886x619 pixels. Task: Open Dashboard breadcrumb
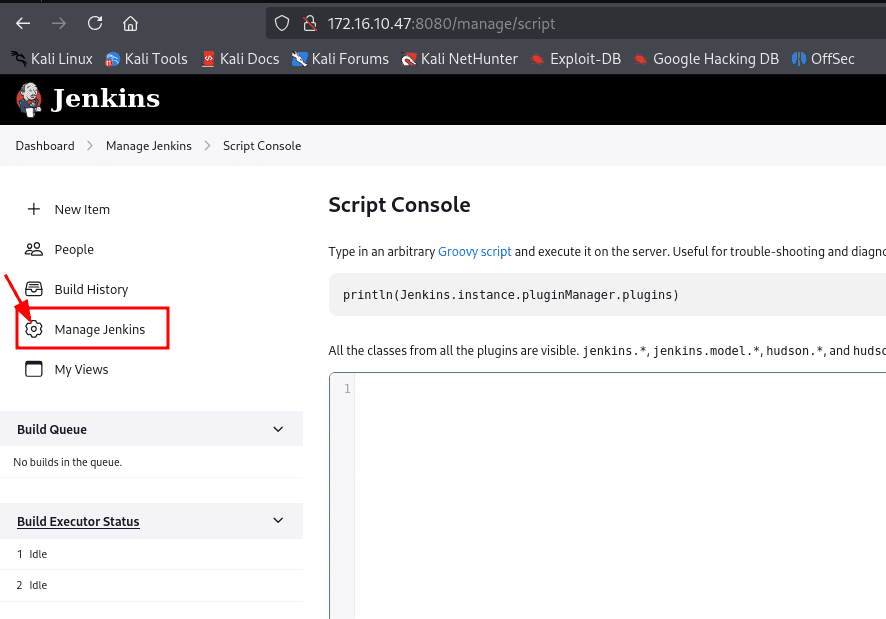pyautogui.click(x=45, y=146)
